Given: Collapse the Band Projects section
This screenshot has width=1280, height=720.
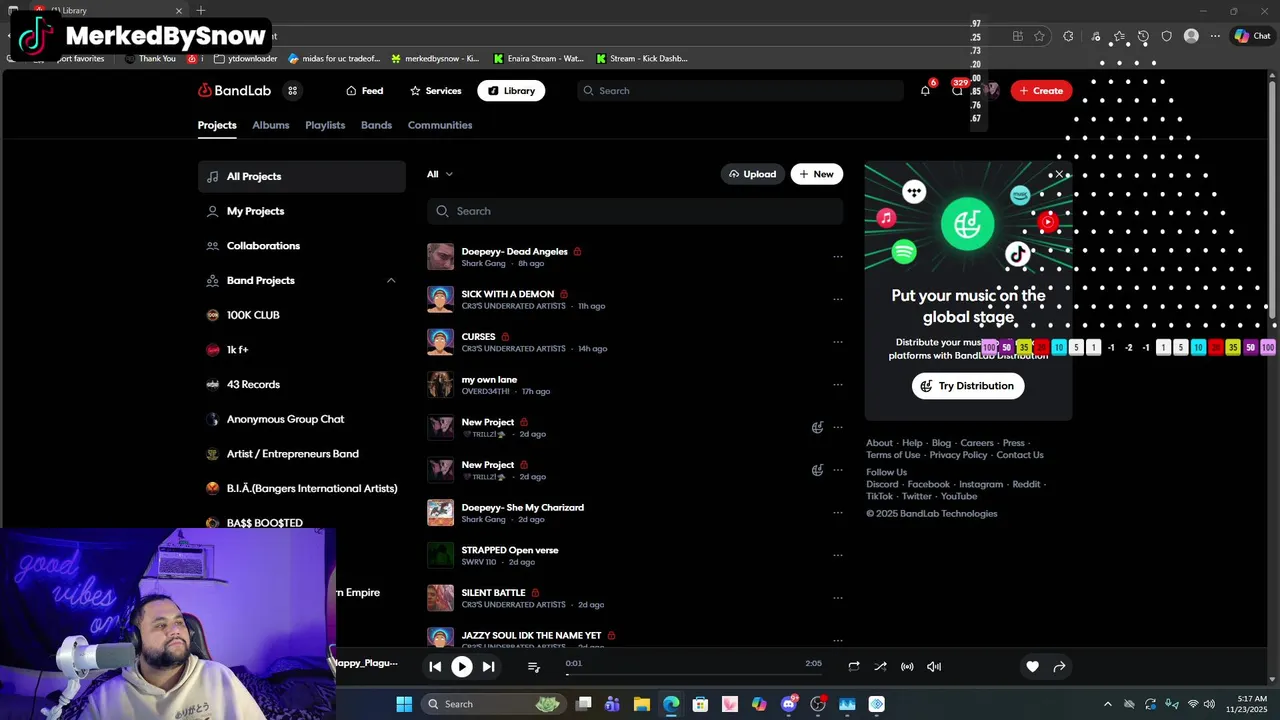Looking at the screenshot, I should click(x=391, y=280).
